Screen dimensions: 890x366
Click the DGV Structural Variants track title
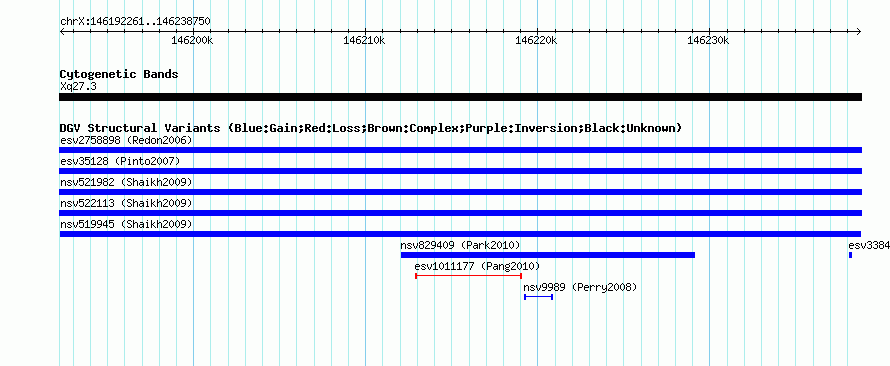(x=371, y=128)
